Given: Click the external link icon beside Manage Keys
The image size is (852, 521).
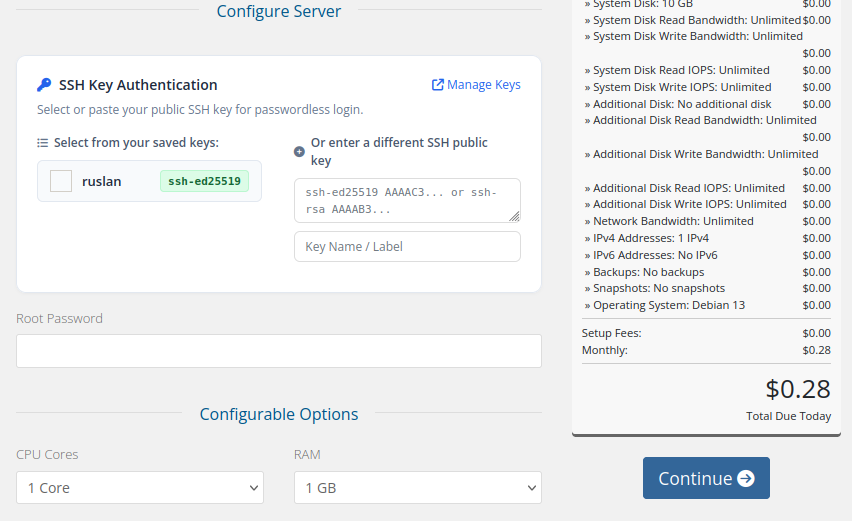Looking at the screenshot, I should click(x=437, y=85).
